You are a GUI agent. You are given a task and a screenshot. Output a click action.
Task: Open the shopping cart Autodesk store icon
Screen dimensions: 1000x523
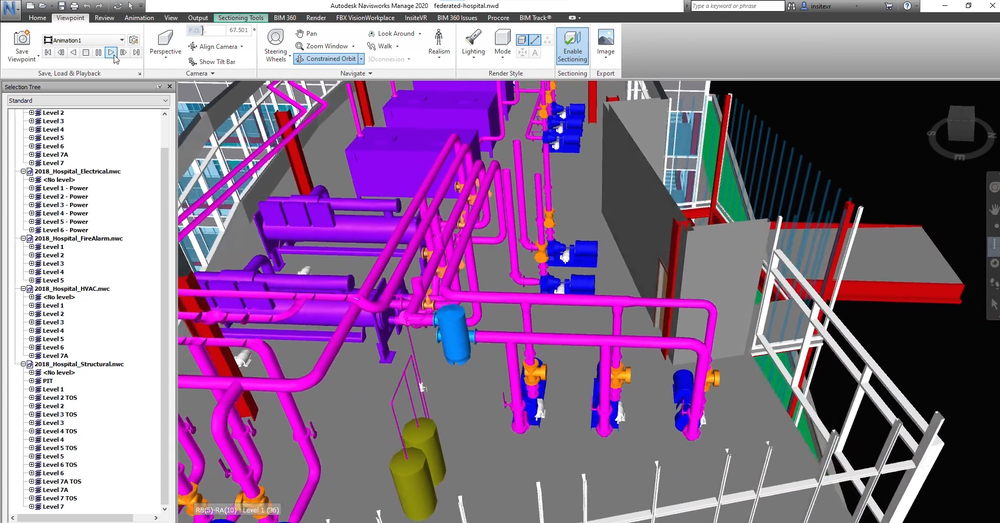(x=889, y=6)
